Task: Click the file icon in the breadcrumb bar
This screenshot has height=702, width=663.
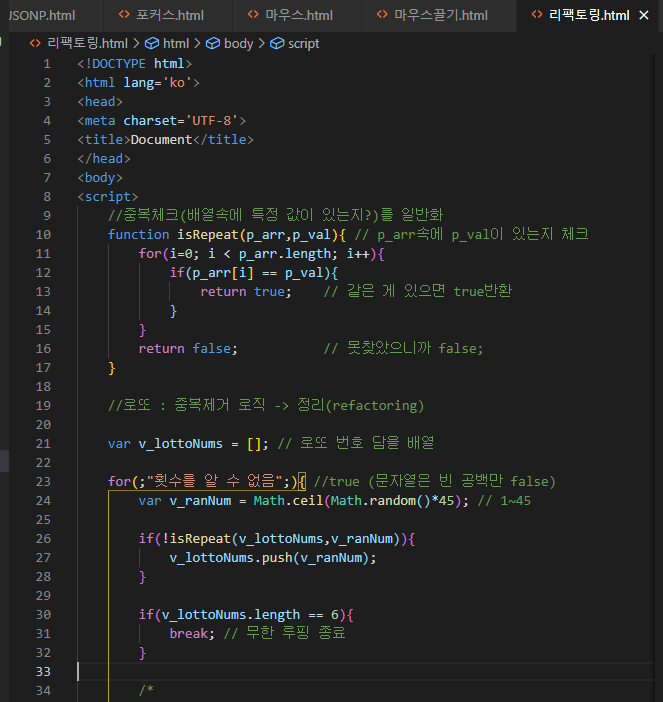Action: click(35, 44)
